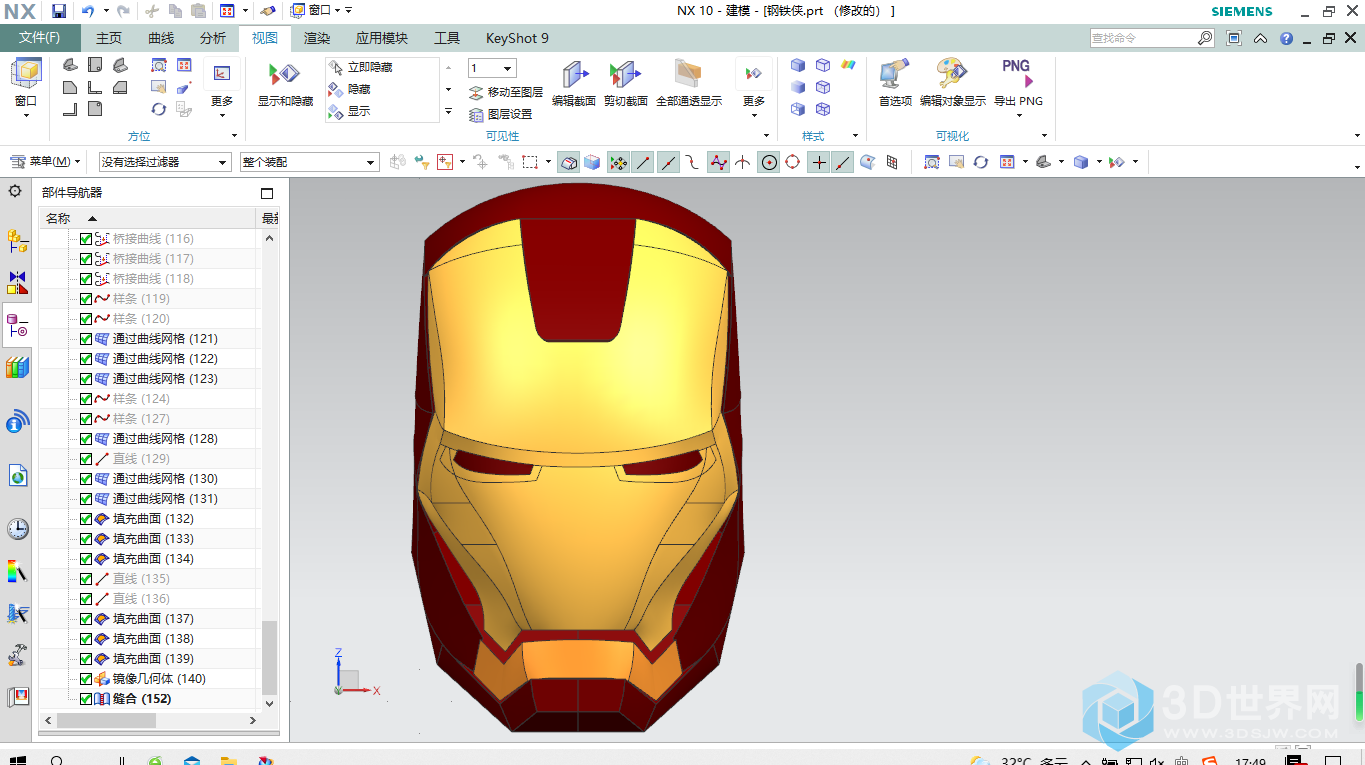The height and width of the screenshot is (765, 1365).
Task: Select the 立即隐藏 immediate hide tool
Action: point(361,67)
